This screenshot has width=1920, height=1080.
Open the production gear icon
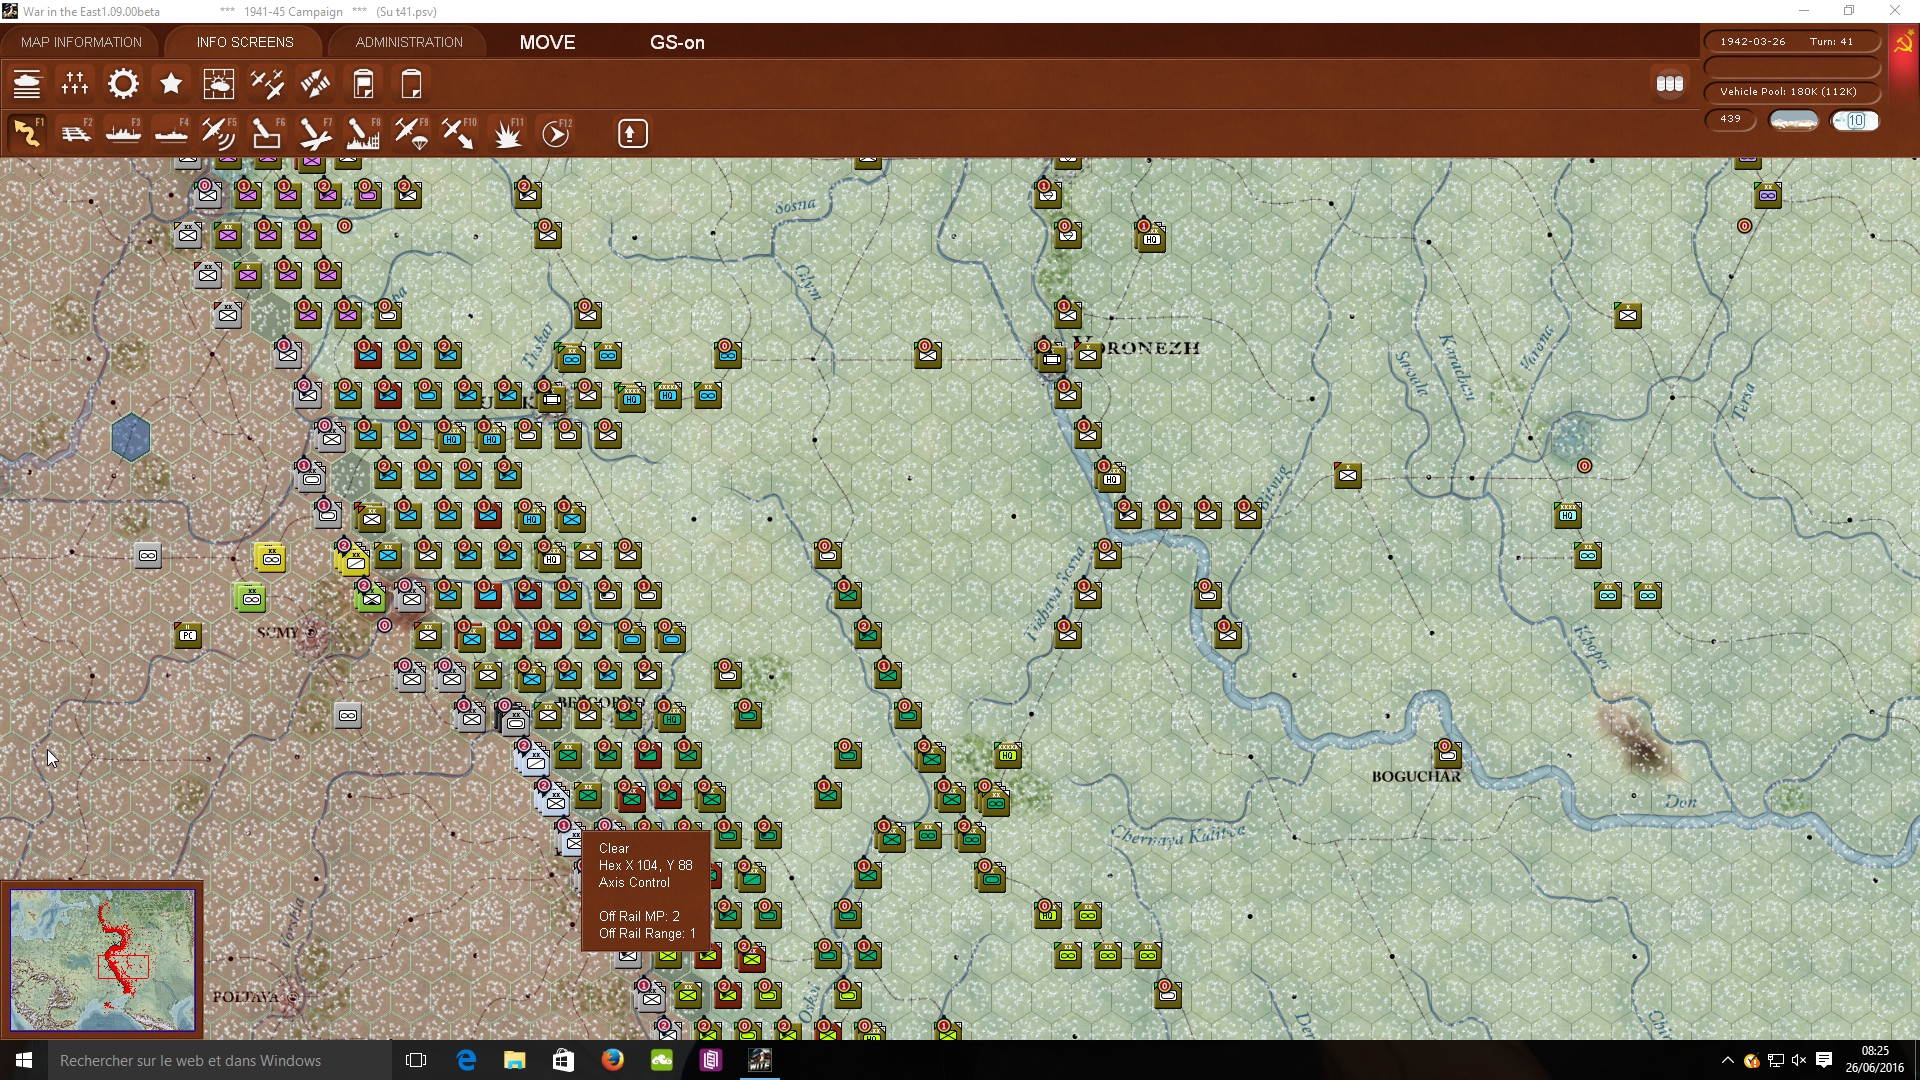[123, 84]
